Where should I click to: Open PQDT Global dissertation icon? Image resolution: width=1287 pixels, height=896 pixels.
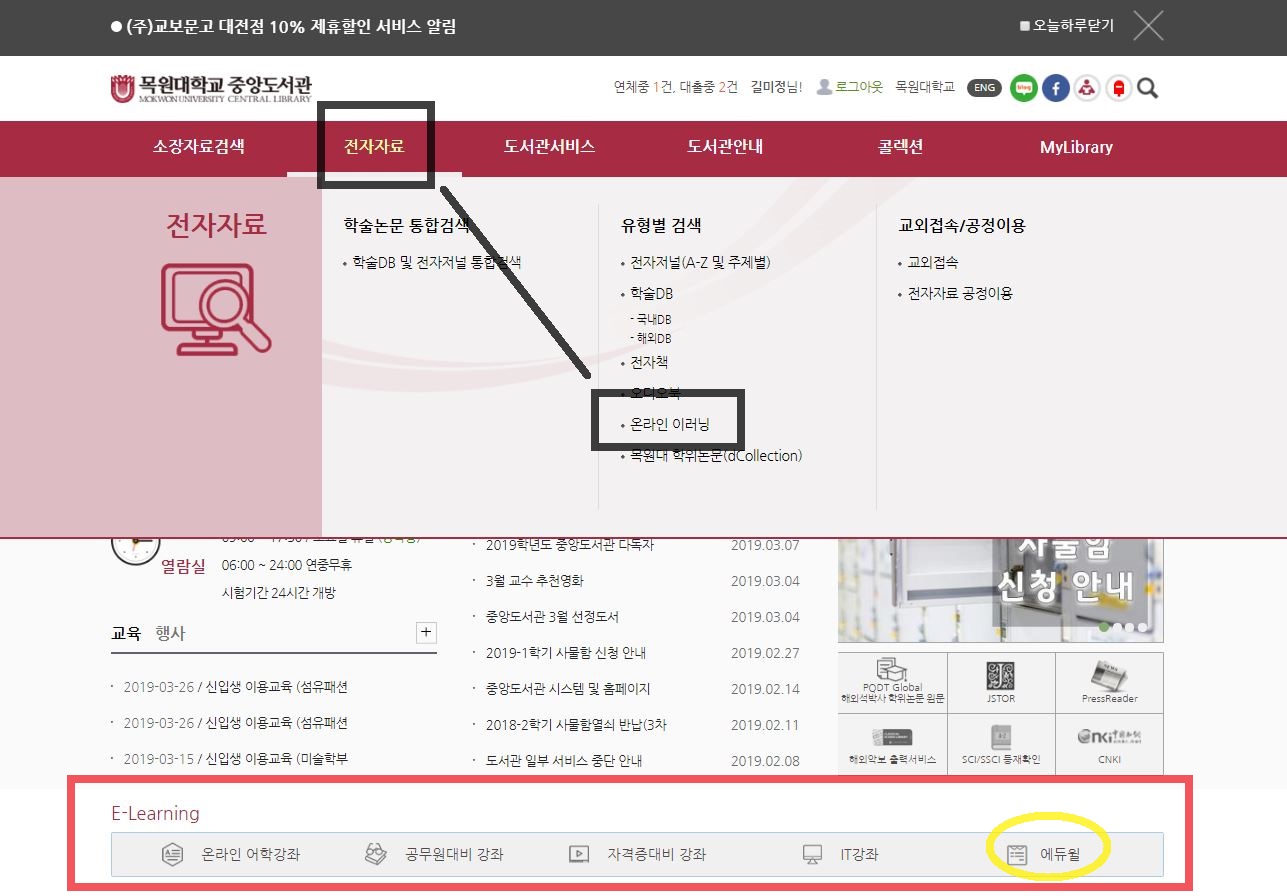[x=892, y=680]
